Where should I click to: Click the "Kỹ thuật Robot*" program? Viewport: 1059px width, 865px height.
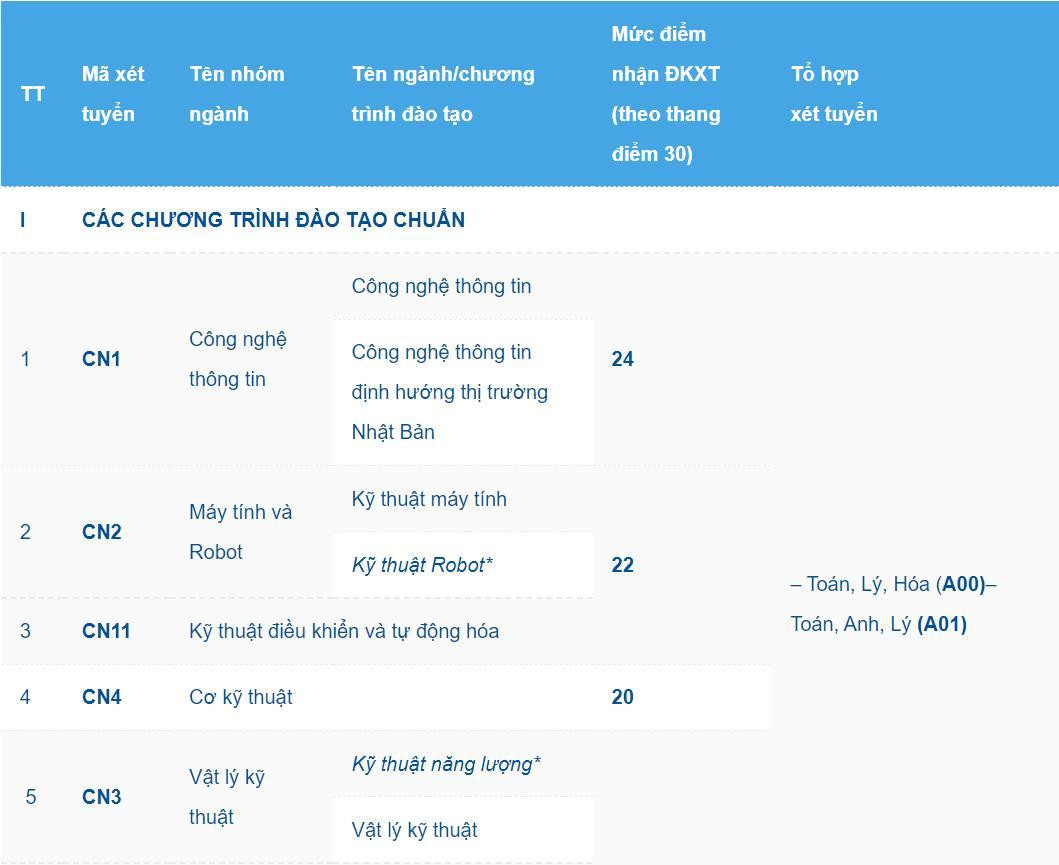[422, 565]
